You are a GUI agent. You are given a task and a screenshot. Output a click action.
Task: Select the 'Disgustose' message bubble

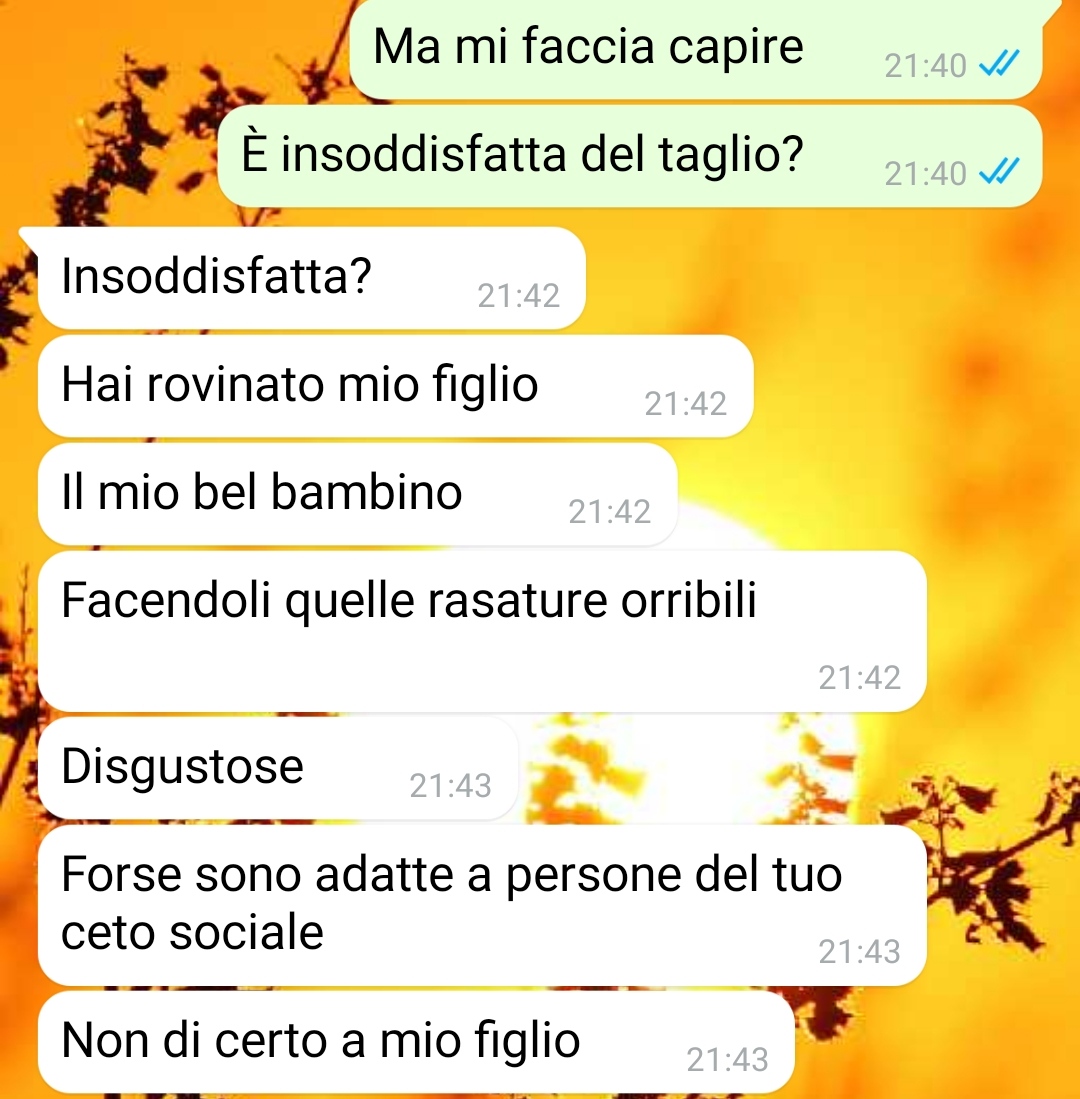pos(278,768)
